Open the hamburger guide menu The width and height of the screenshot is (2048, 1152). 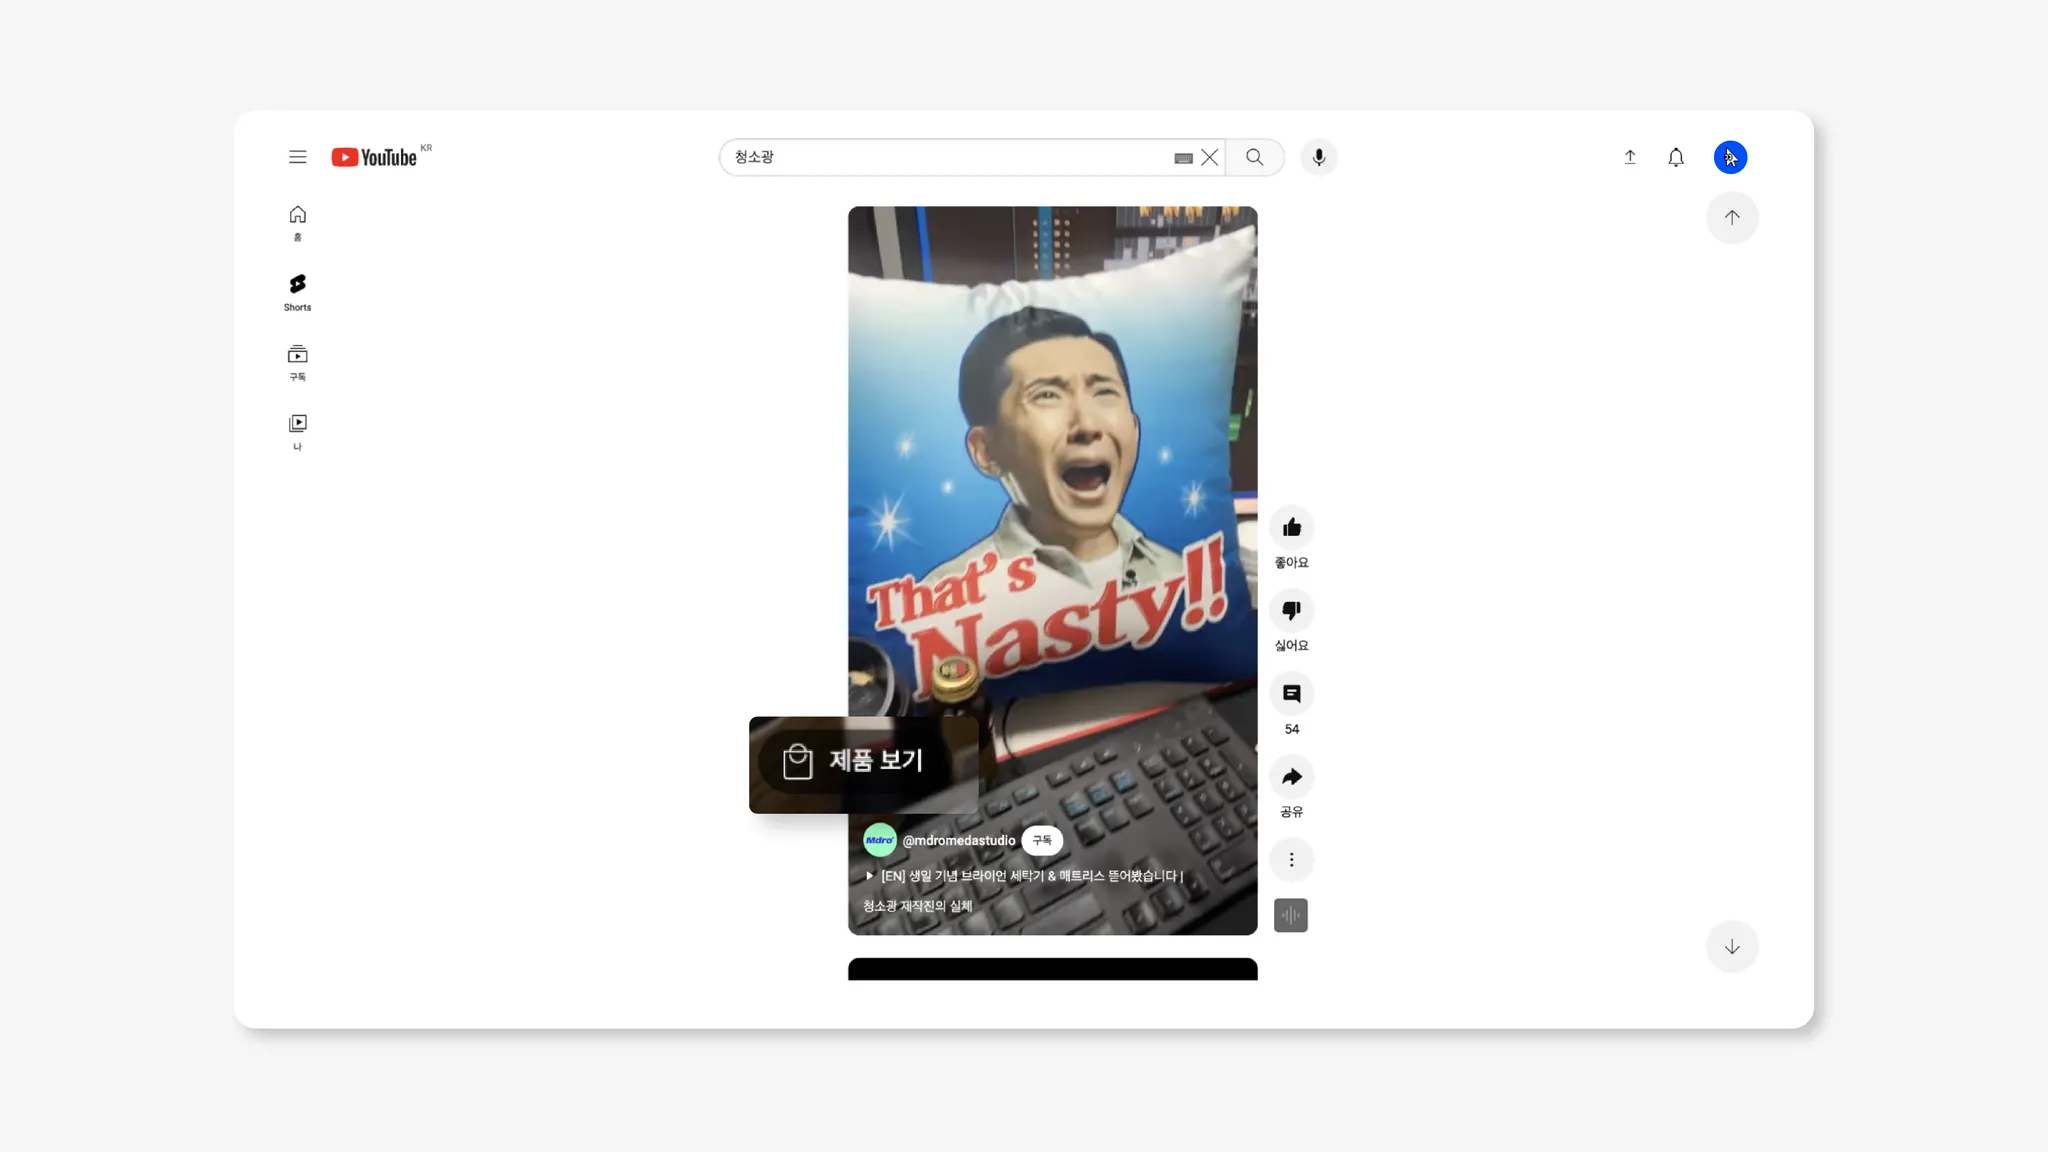pyautogui.click(x=297, y=157)
